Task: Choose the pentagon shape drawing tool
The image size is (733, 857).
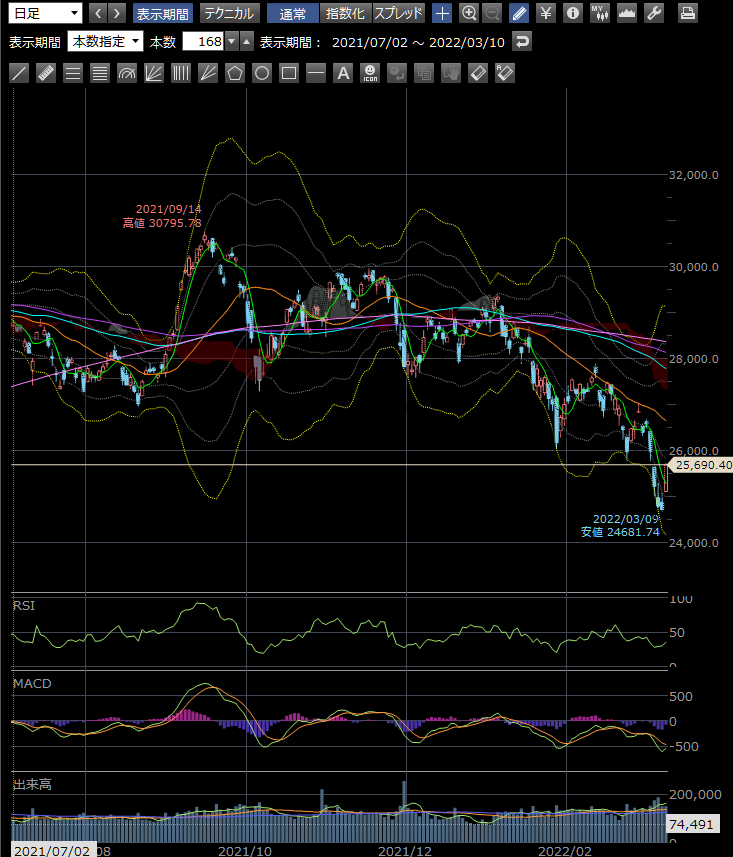Action: (235, 73)
